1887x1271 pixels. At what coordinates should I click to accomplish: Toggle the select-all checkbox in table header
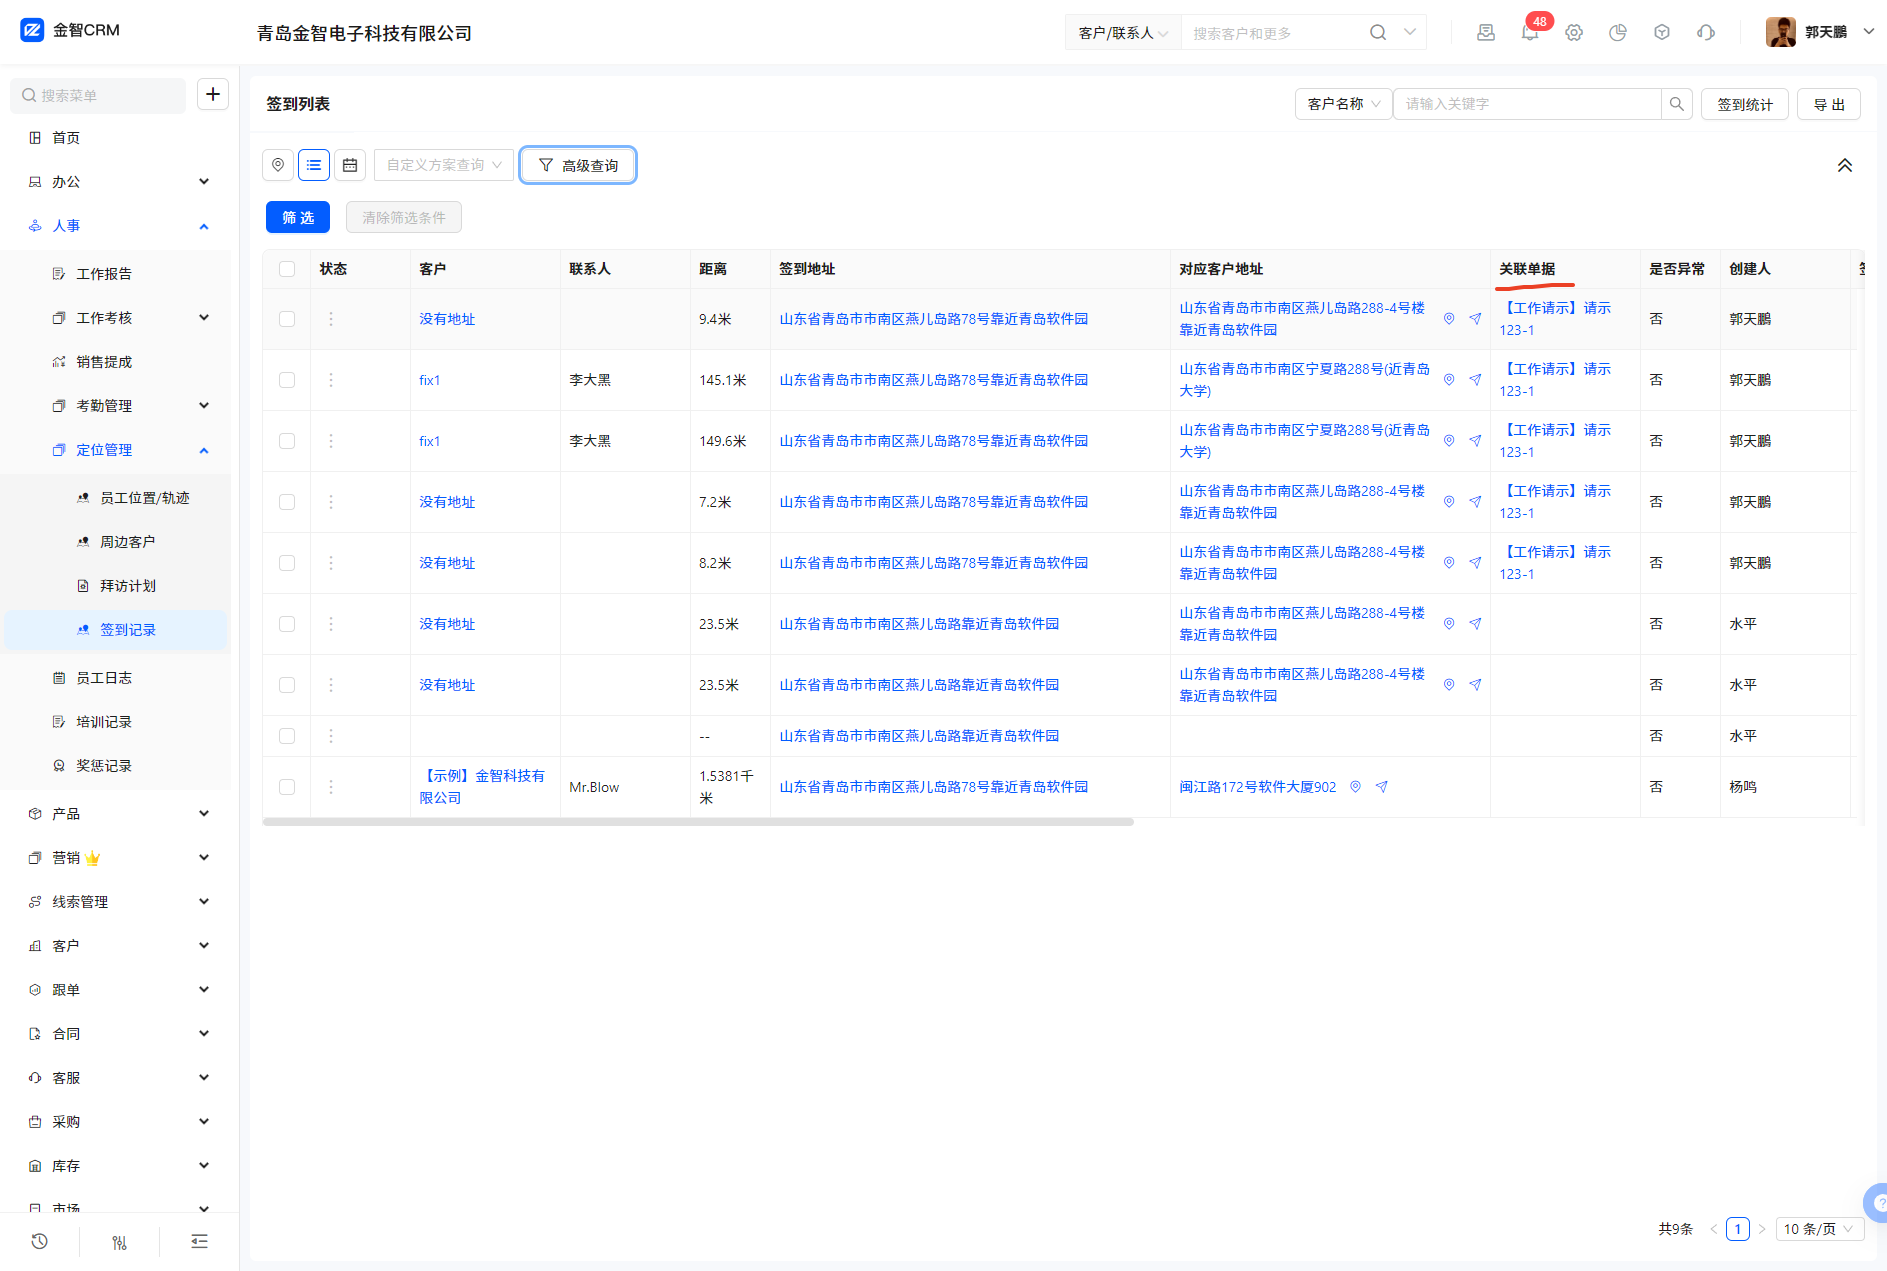point(287,269)
